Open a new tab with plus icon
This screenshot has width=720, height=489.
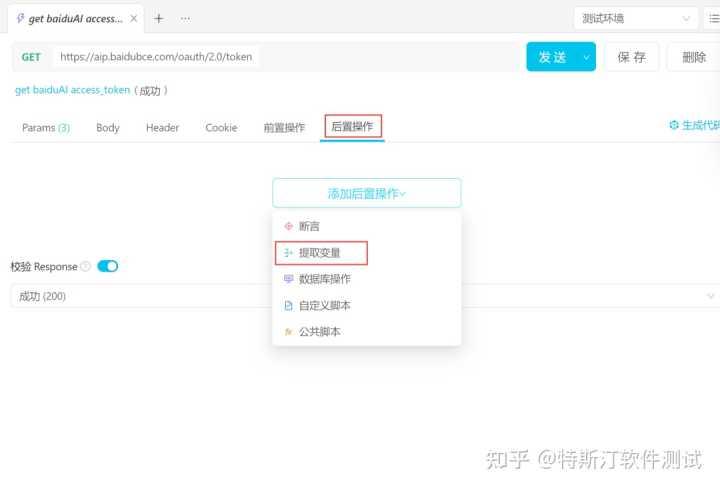158,18
